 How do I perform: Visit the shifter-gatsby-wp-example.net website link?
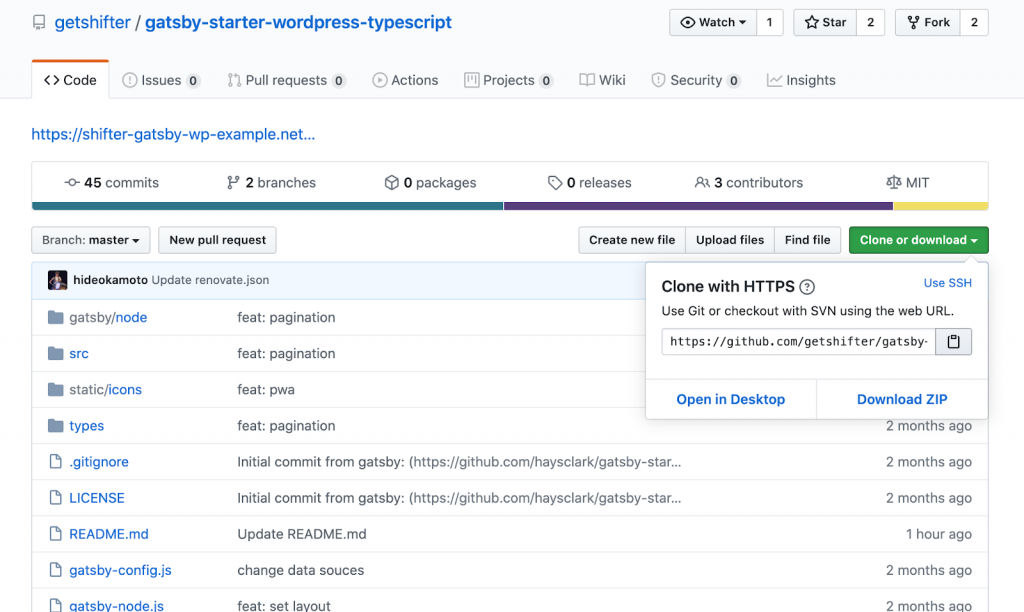point(173,135)
